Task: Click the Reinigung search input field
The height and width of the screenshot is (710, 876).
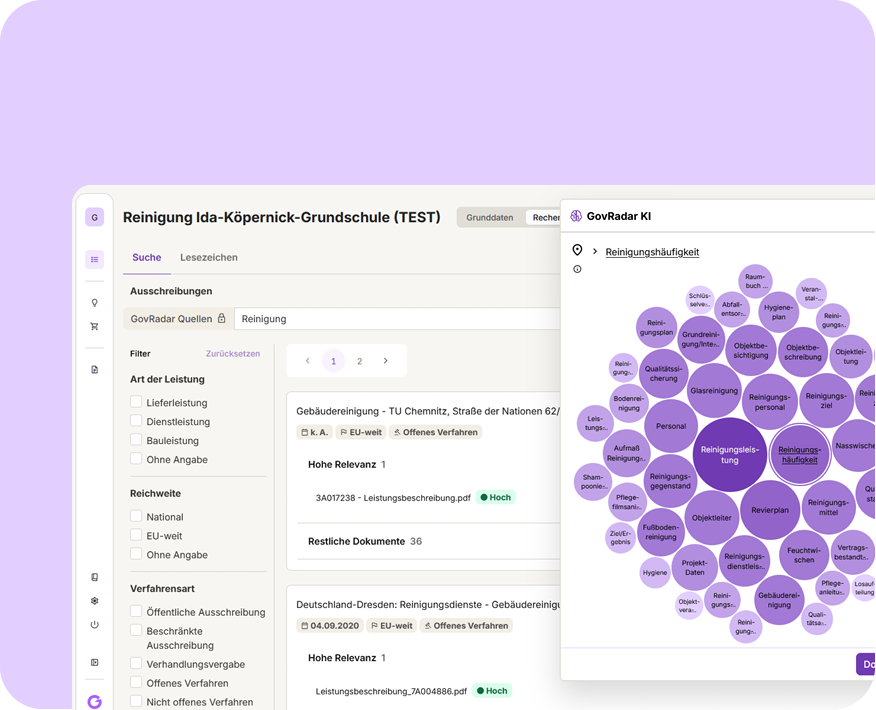Action: 397,318
